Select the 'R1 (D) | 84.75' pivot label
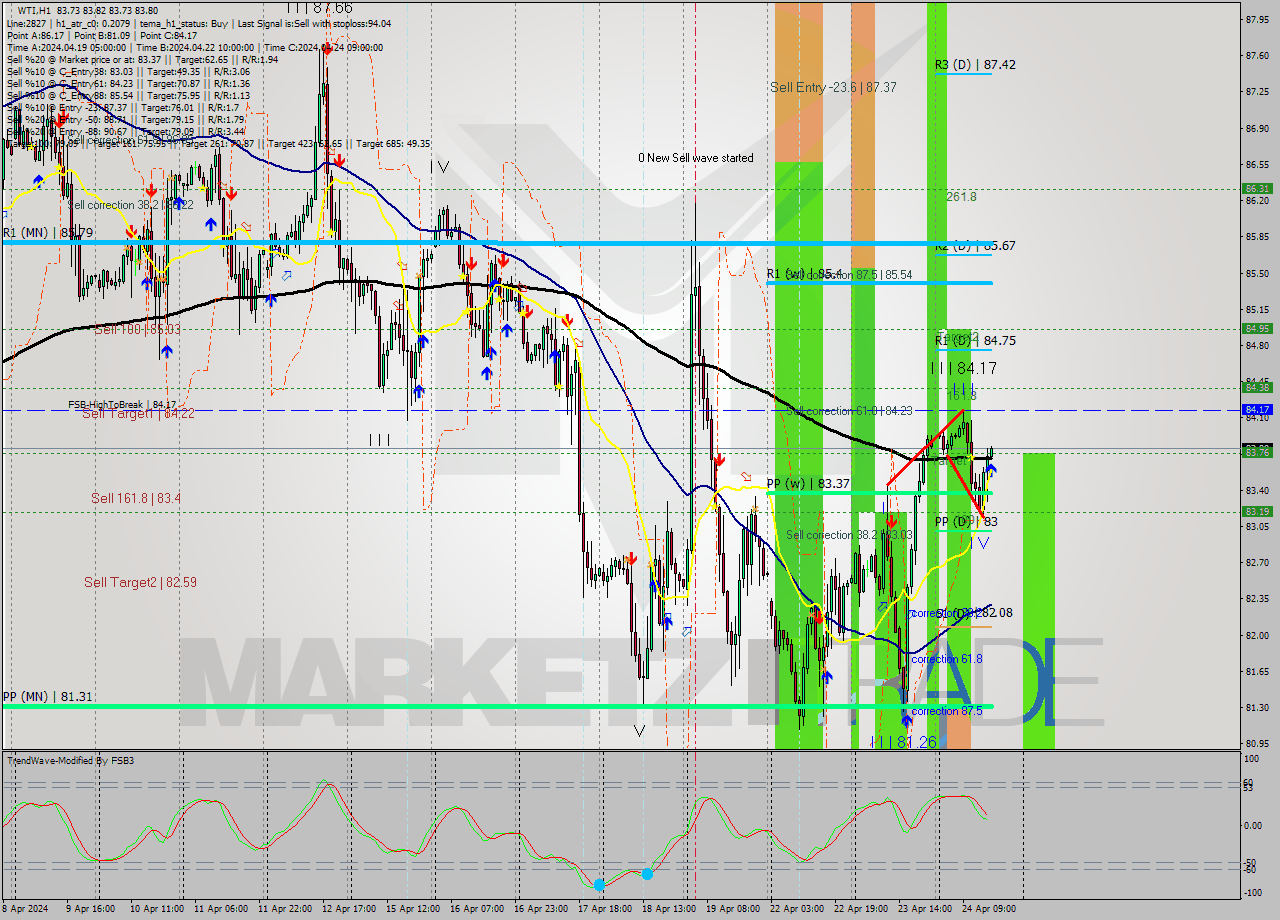 (x=975, y=341)
